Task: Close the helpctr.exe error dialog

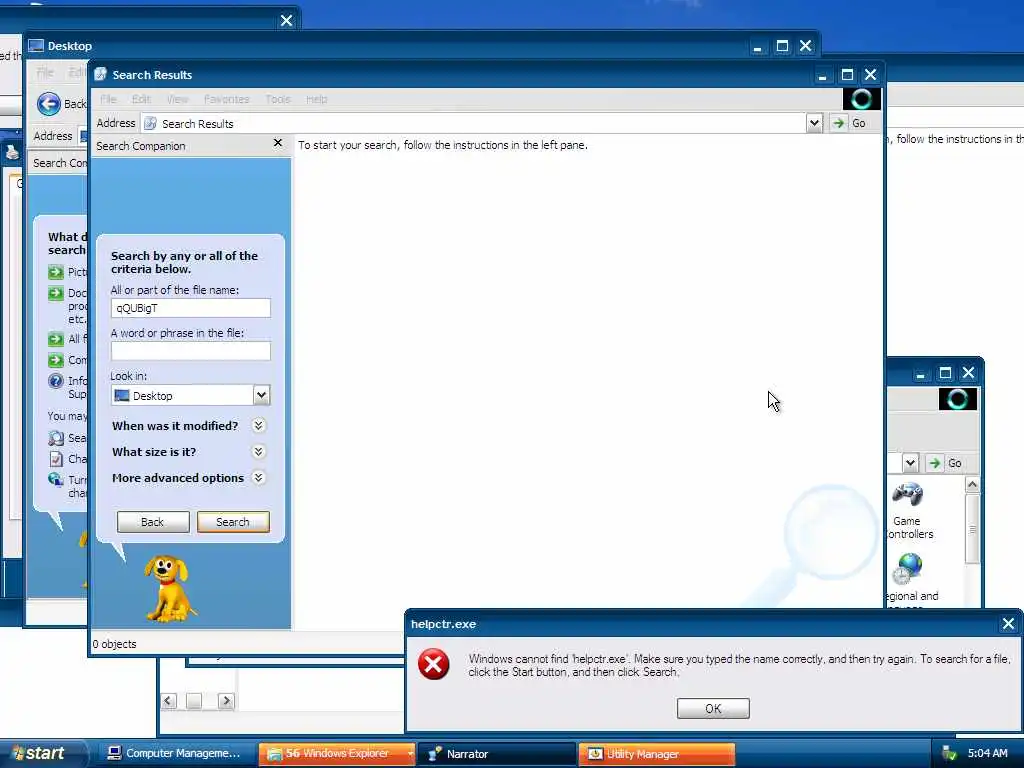Action: click(x=1008, y=624)
